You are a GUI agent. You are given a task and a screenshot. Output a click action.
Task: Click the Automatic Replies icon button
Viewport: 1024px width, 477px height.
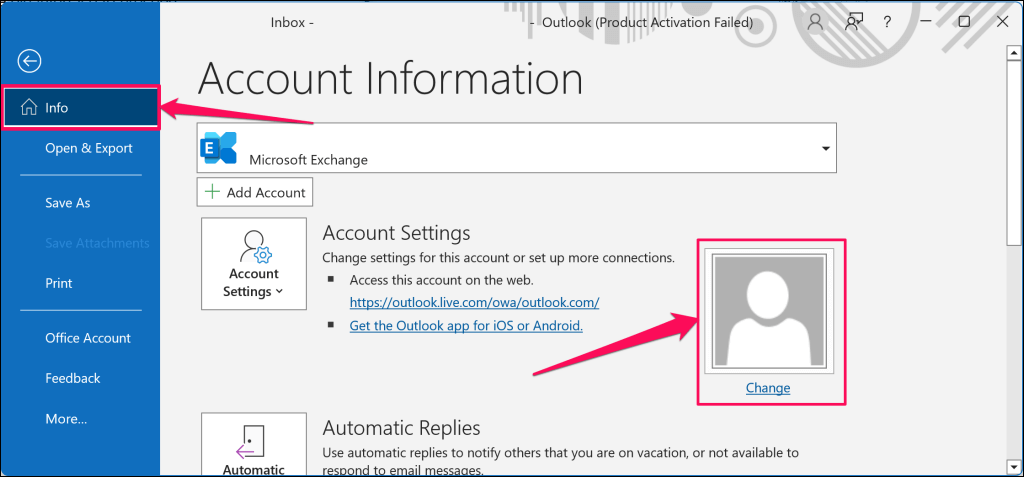click(254, 446)
